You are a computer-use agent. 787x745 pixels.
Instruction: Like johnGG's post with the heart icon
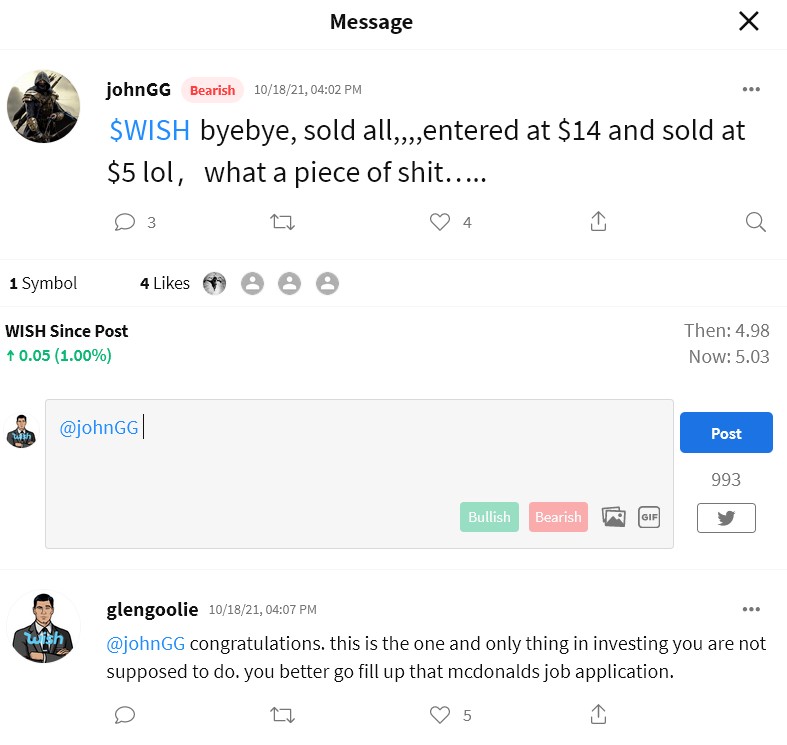tap(440, 222)
